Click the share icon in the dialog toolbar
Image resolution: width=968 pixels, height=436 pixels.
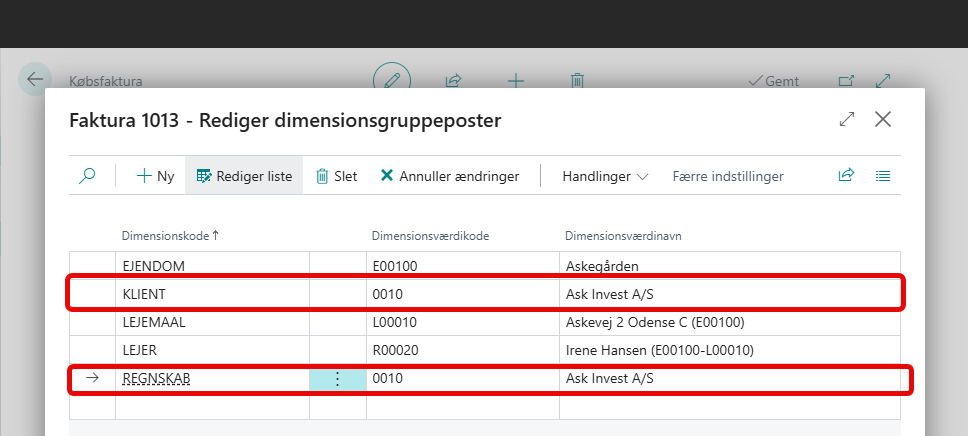click(x=846, y=176)
